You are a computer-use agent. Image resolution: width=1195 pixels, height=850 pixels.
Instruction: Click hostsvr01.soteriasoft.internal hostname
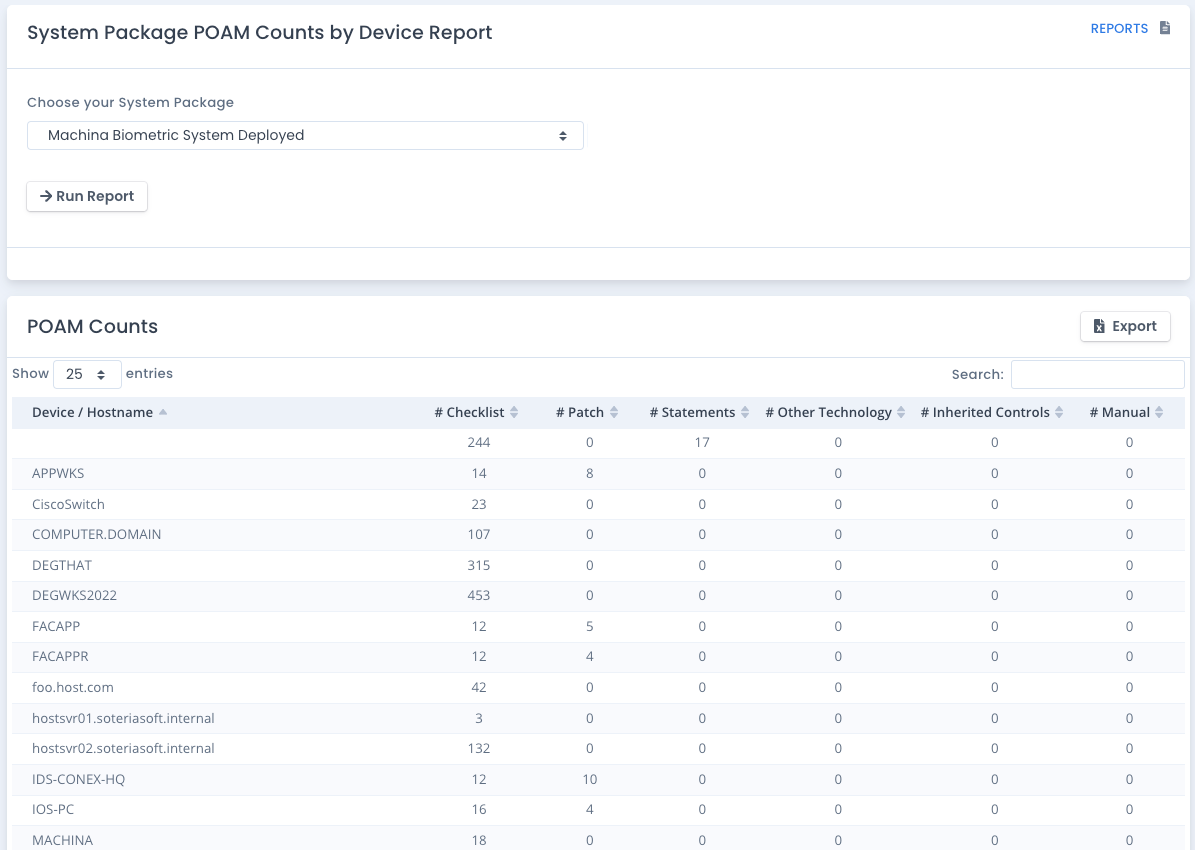tap(123, 718)
